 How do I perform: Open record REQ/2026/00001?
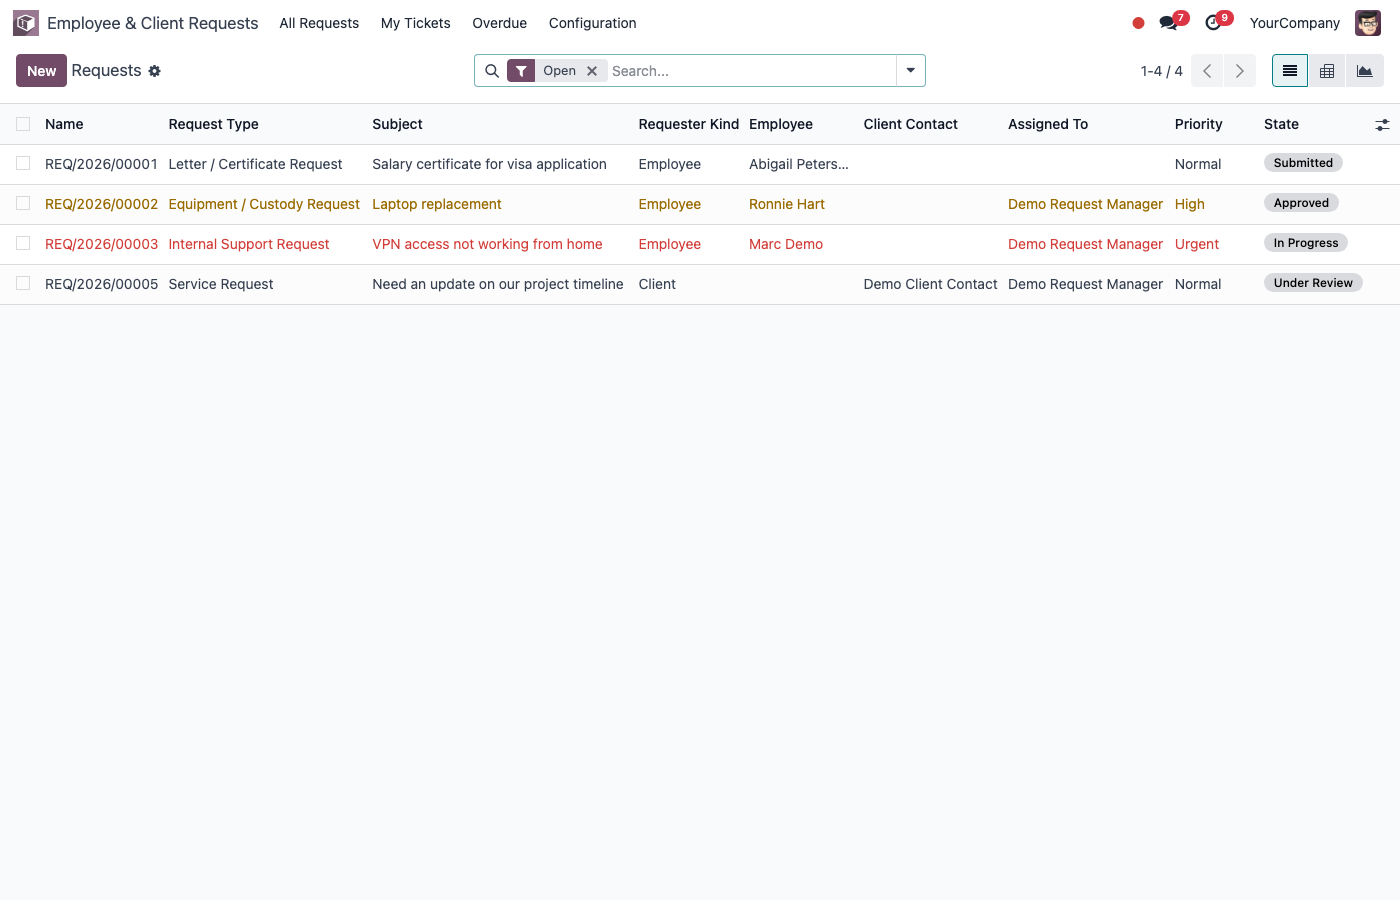coord(101,164)
